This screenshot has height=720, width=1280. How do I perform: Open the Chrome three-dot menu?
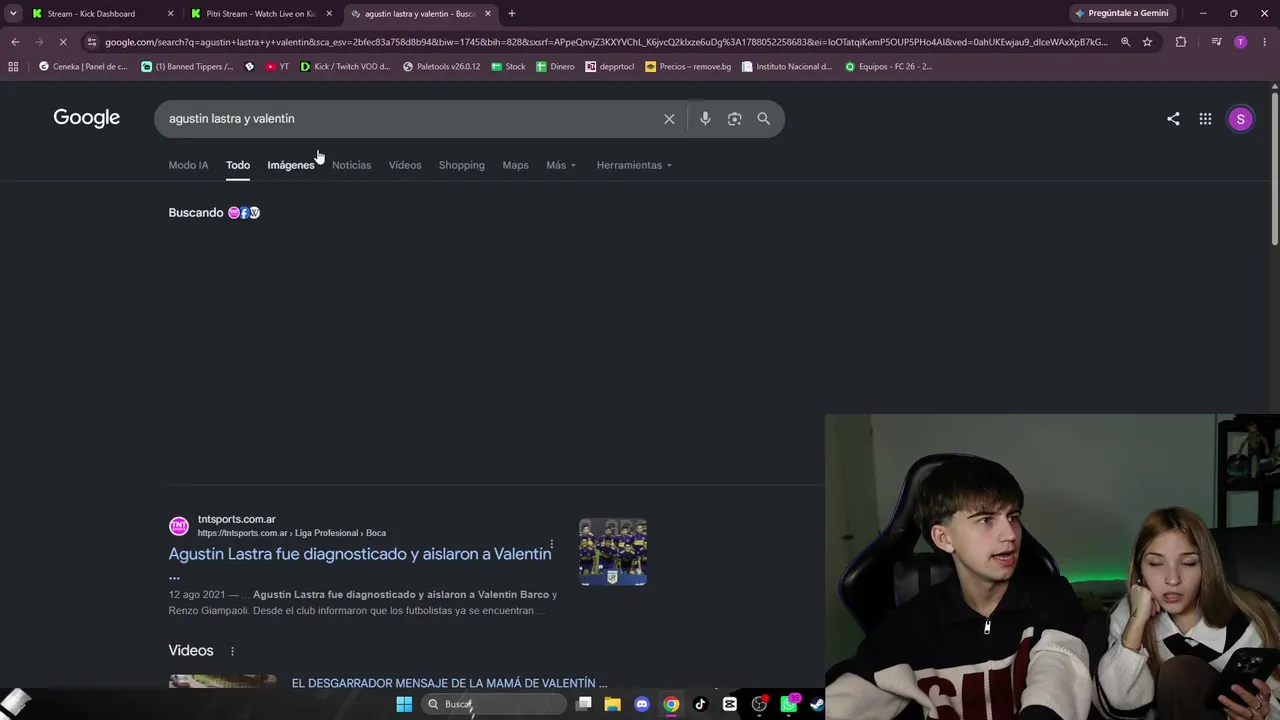point(1264,42)
